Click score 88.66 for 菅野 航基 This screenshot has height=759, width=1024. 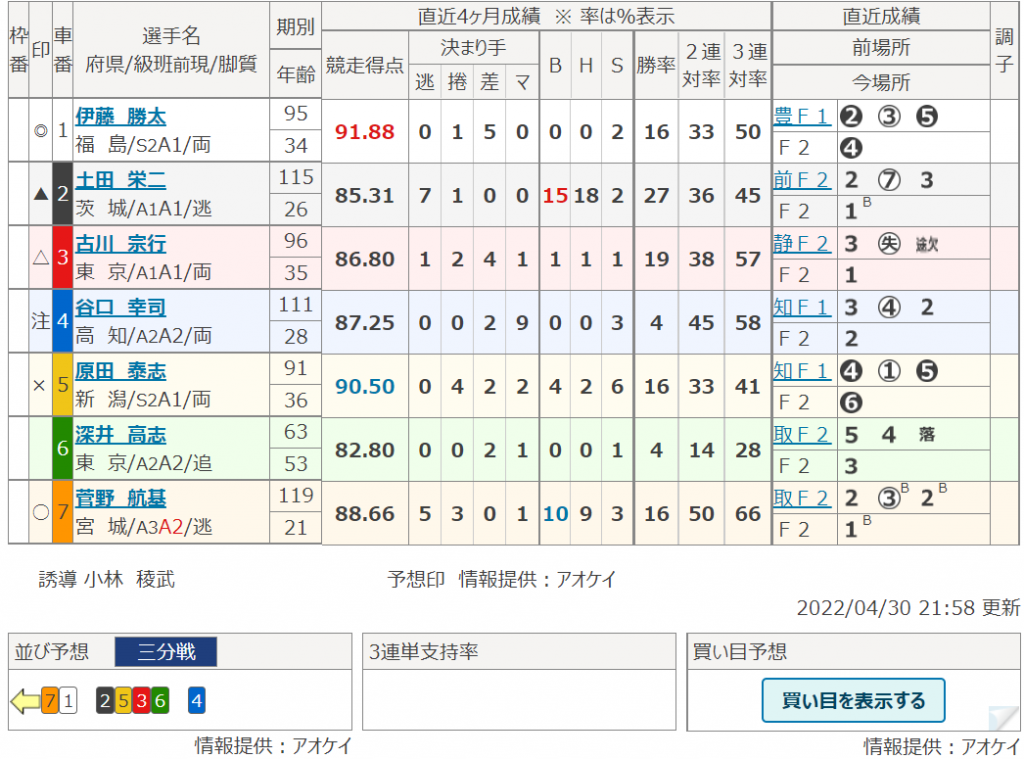[x=364, y=513]
